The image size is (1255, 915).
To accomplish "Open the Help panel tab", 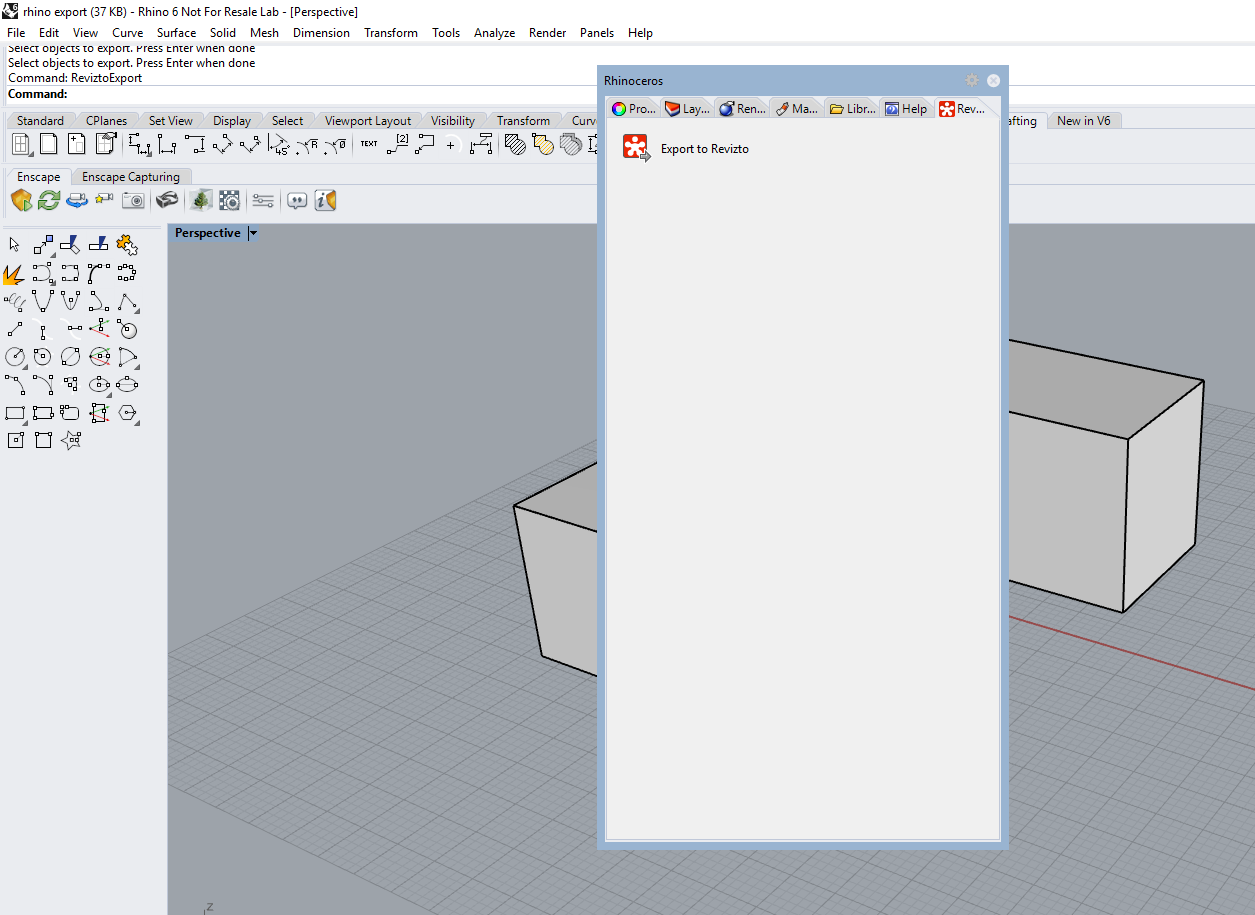I will point(906,109).
